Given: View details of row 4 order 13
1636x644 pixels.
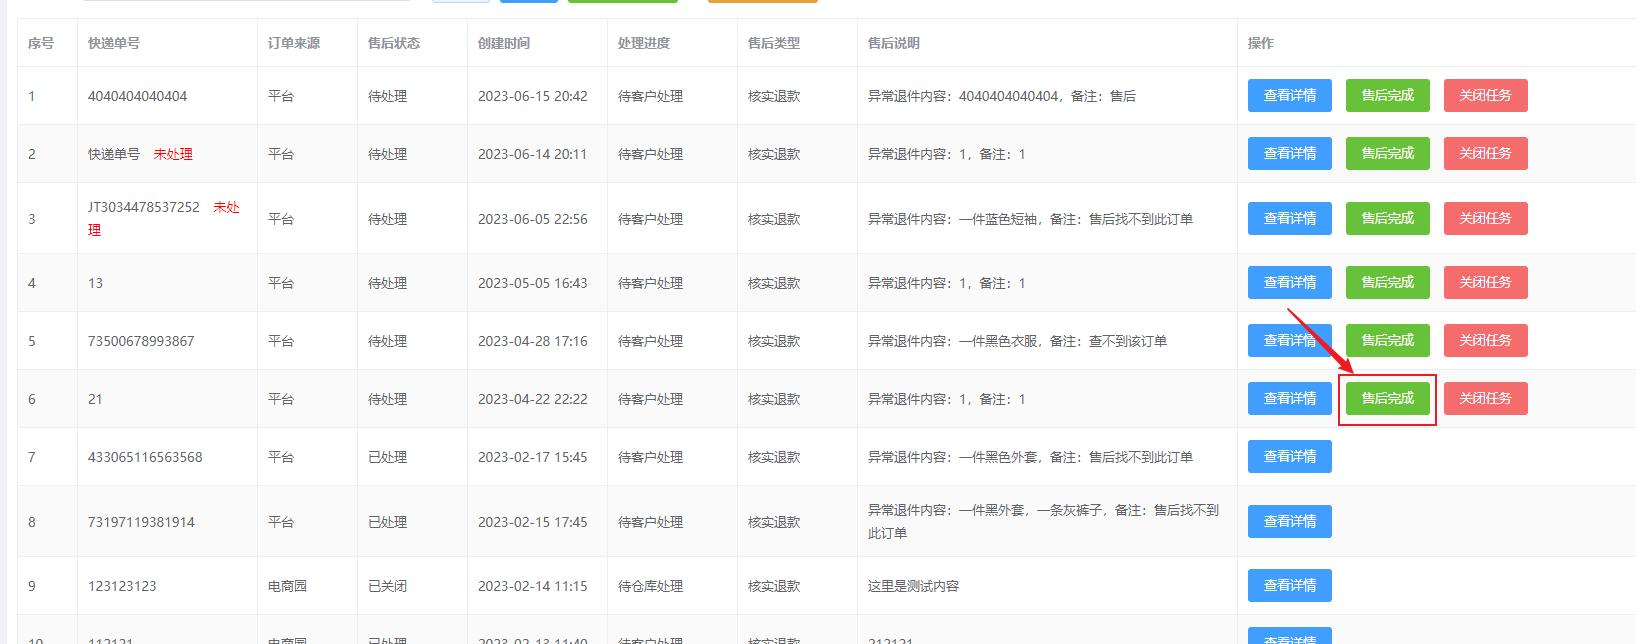Looking at the screenshot, I should point(1289,283).
